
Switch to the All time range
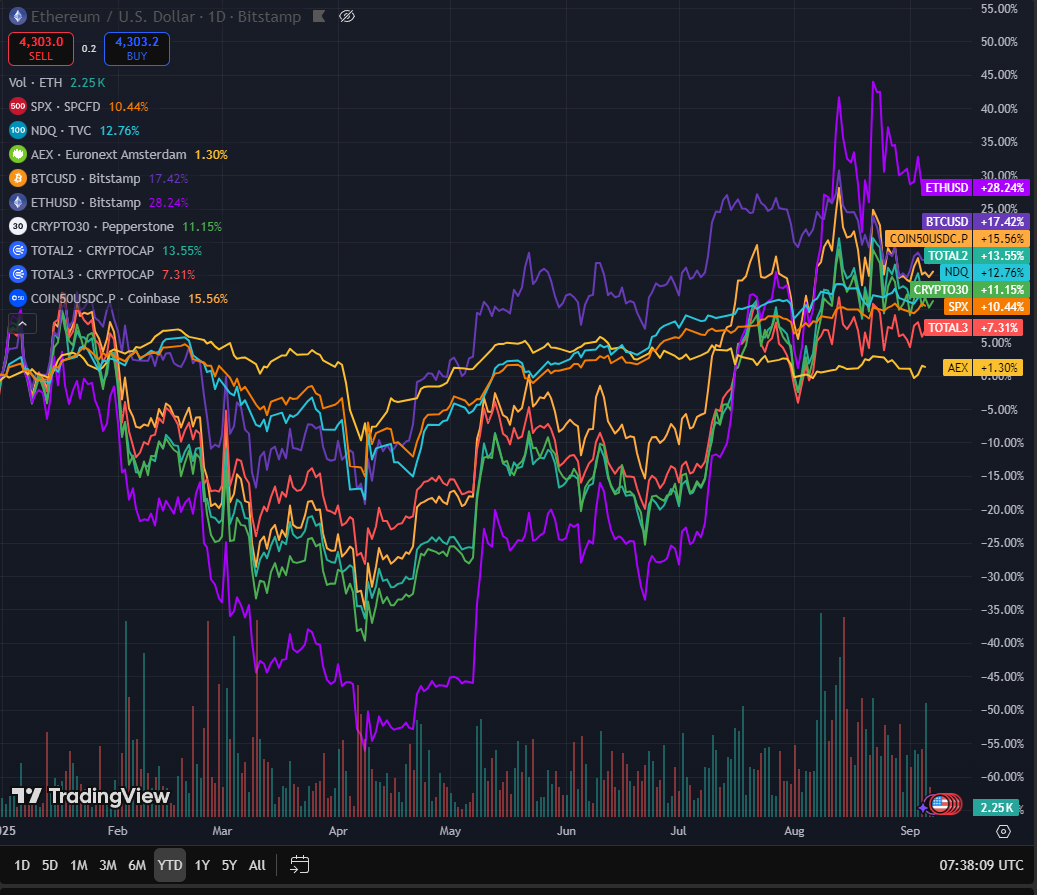257,865
